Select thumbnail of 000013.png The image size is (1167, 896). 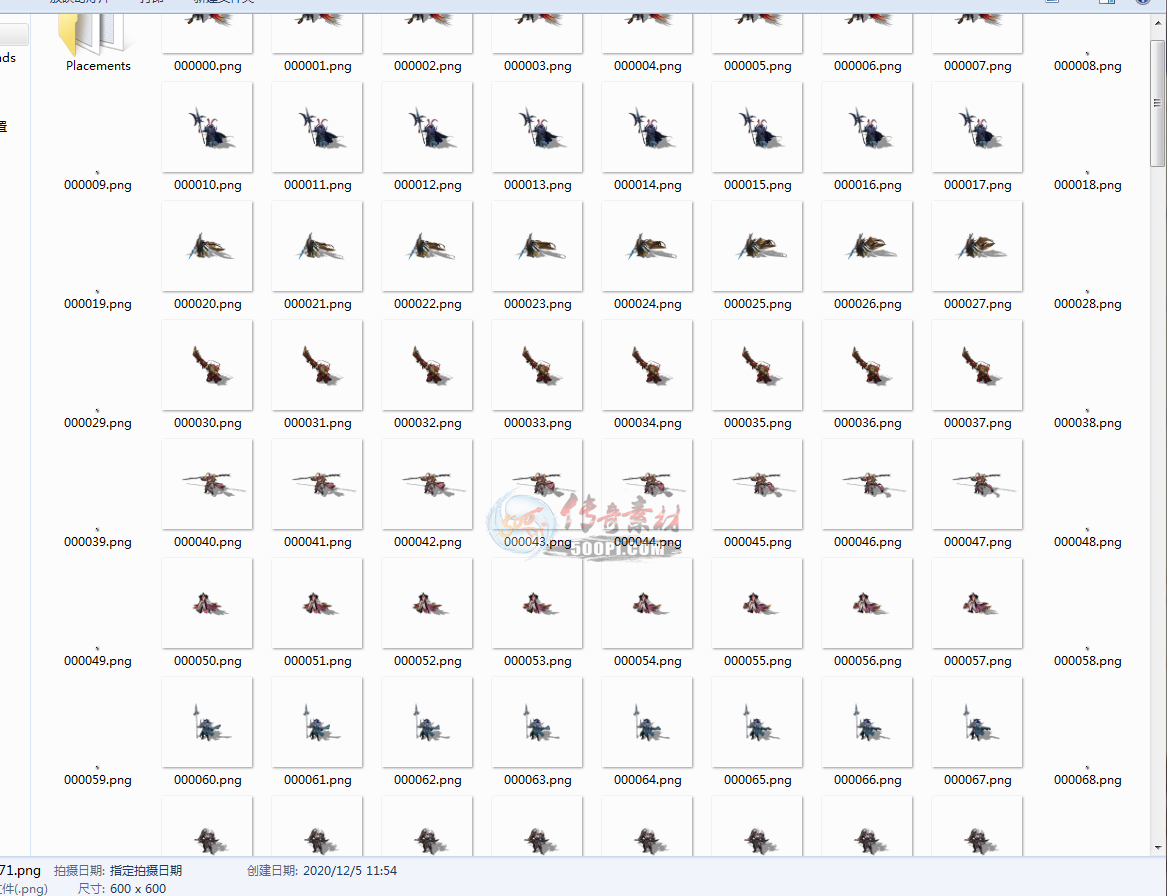537,127
